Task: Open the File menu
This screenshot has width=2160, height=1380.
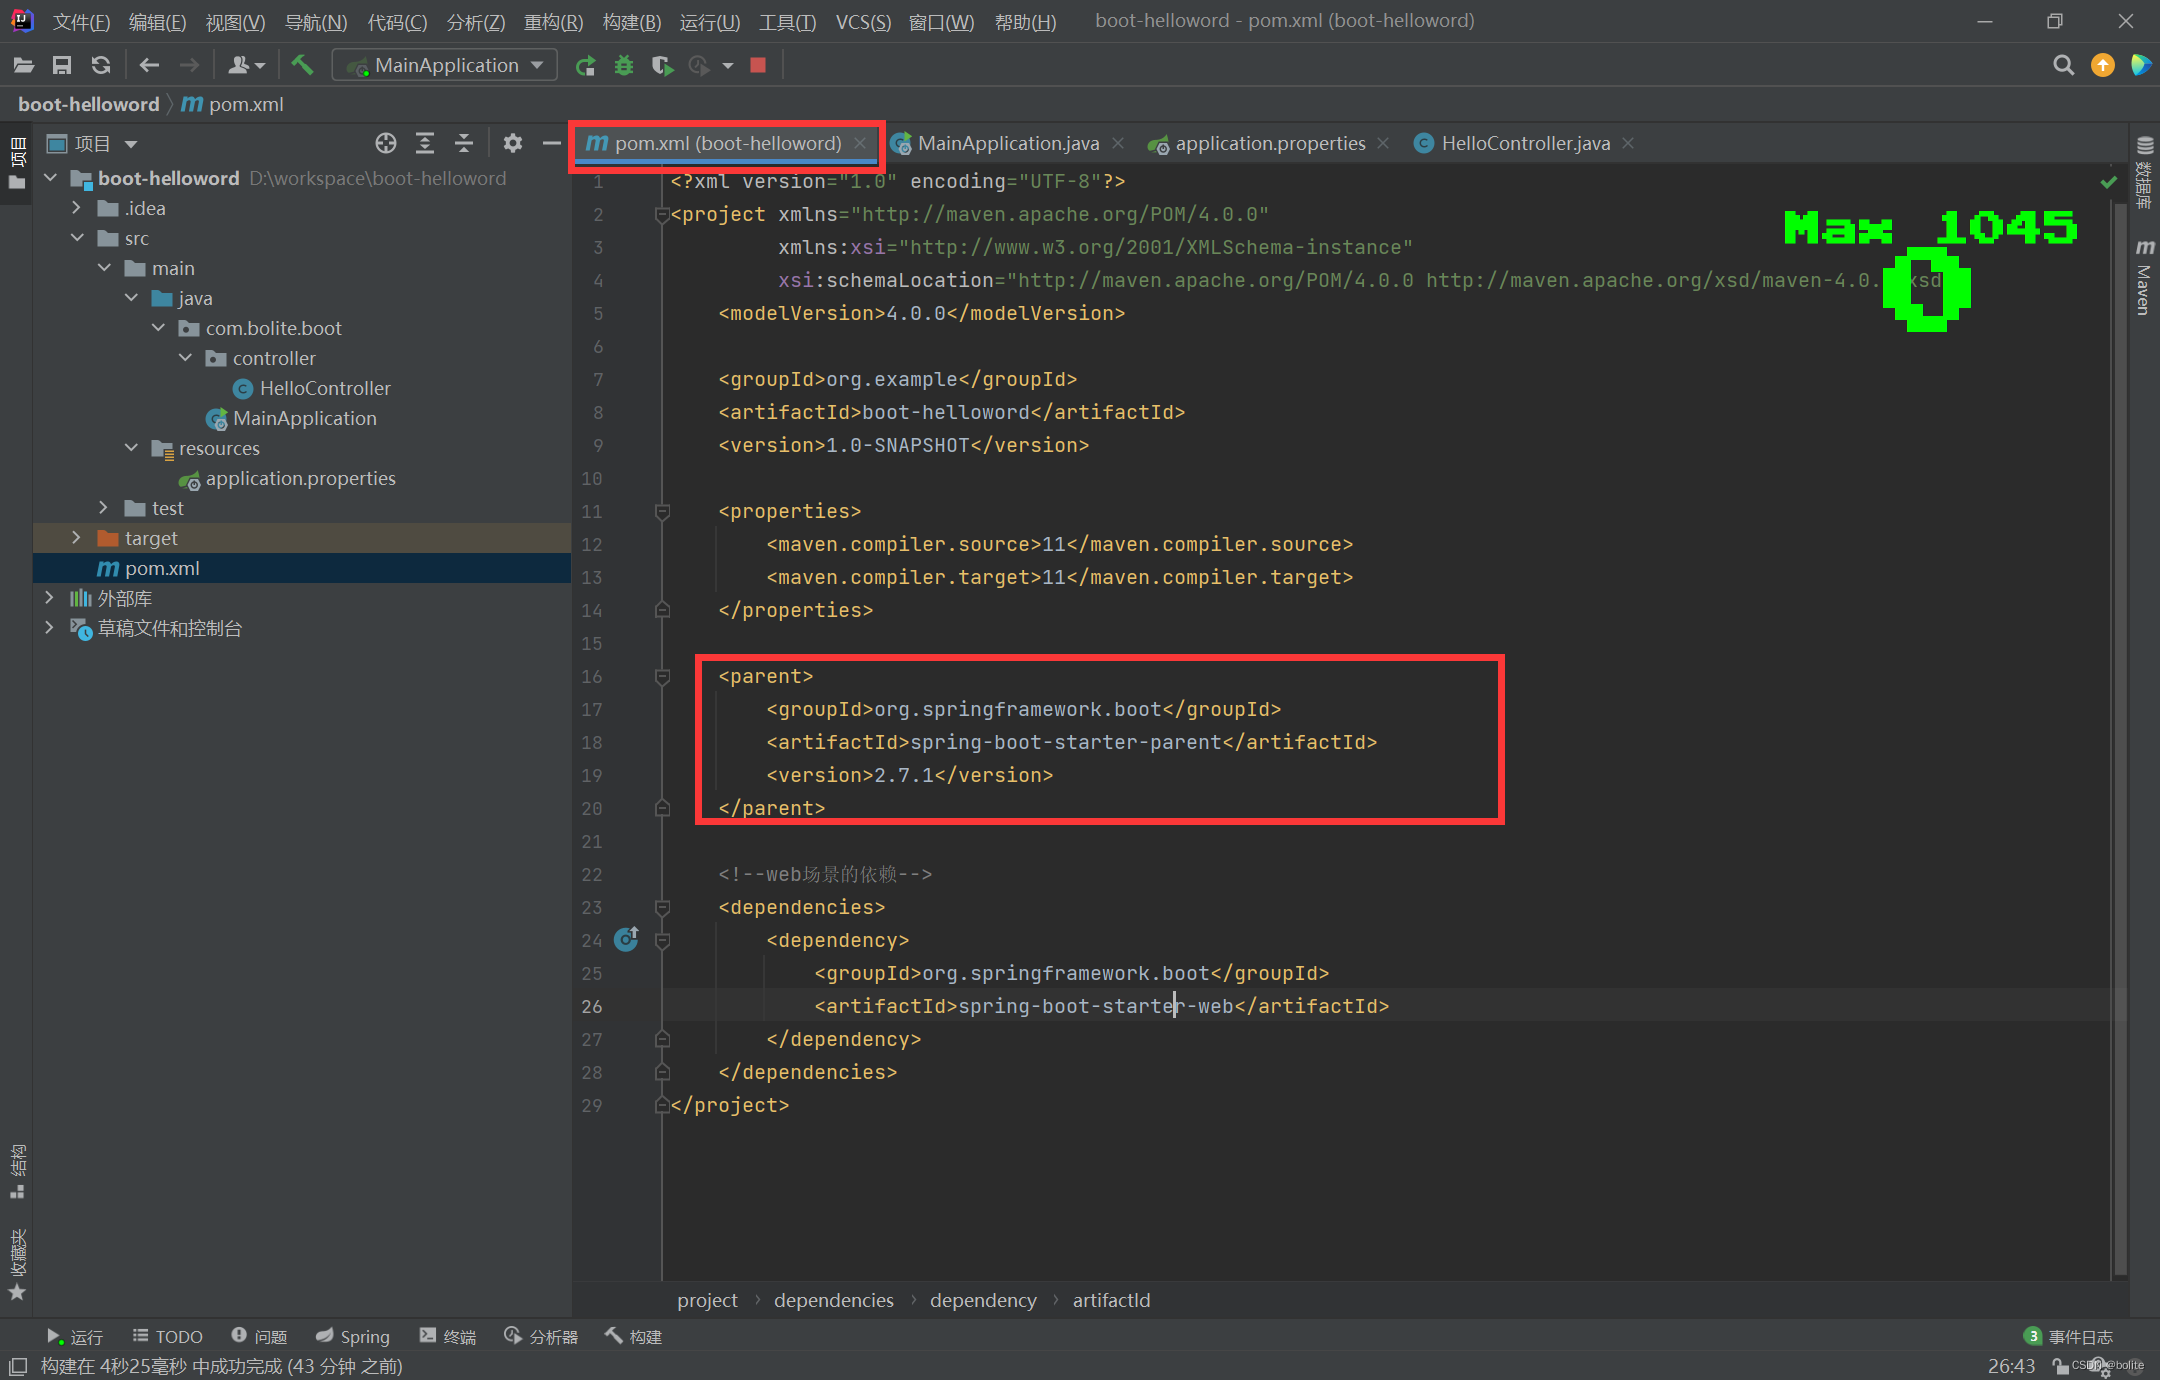Action: tap(81, 21)
